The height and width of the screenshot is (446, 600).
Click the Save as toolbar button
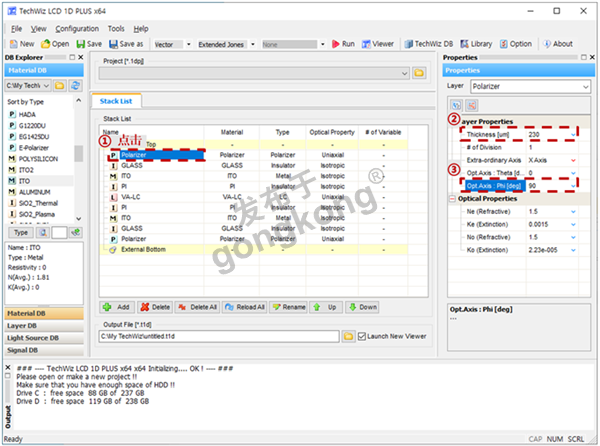[x=126, y=44]
